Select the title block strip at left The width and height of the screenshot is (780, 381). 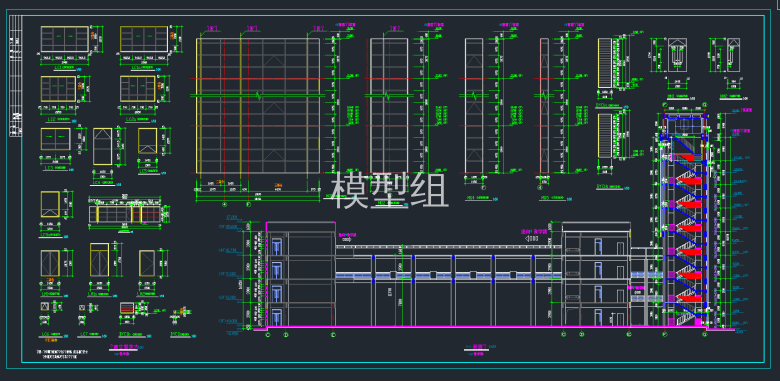15,76
